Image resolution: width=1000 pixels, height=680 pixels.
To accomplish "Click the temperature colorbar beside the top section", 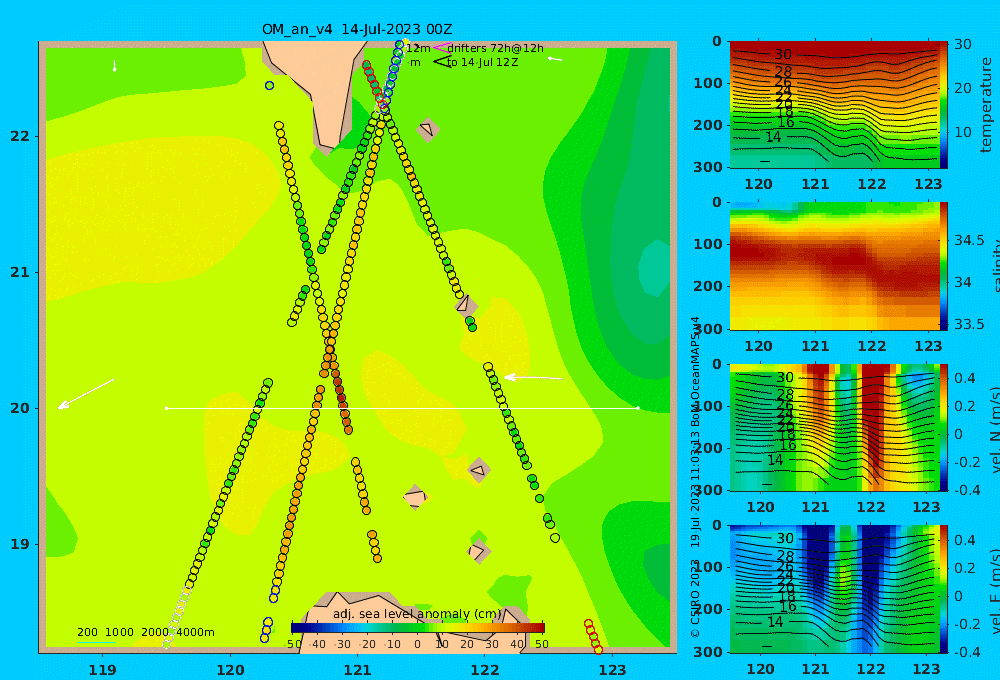I will pos(943,105).
